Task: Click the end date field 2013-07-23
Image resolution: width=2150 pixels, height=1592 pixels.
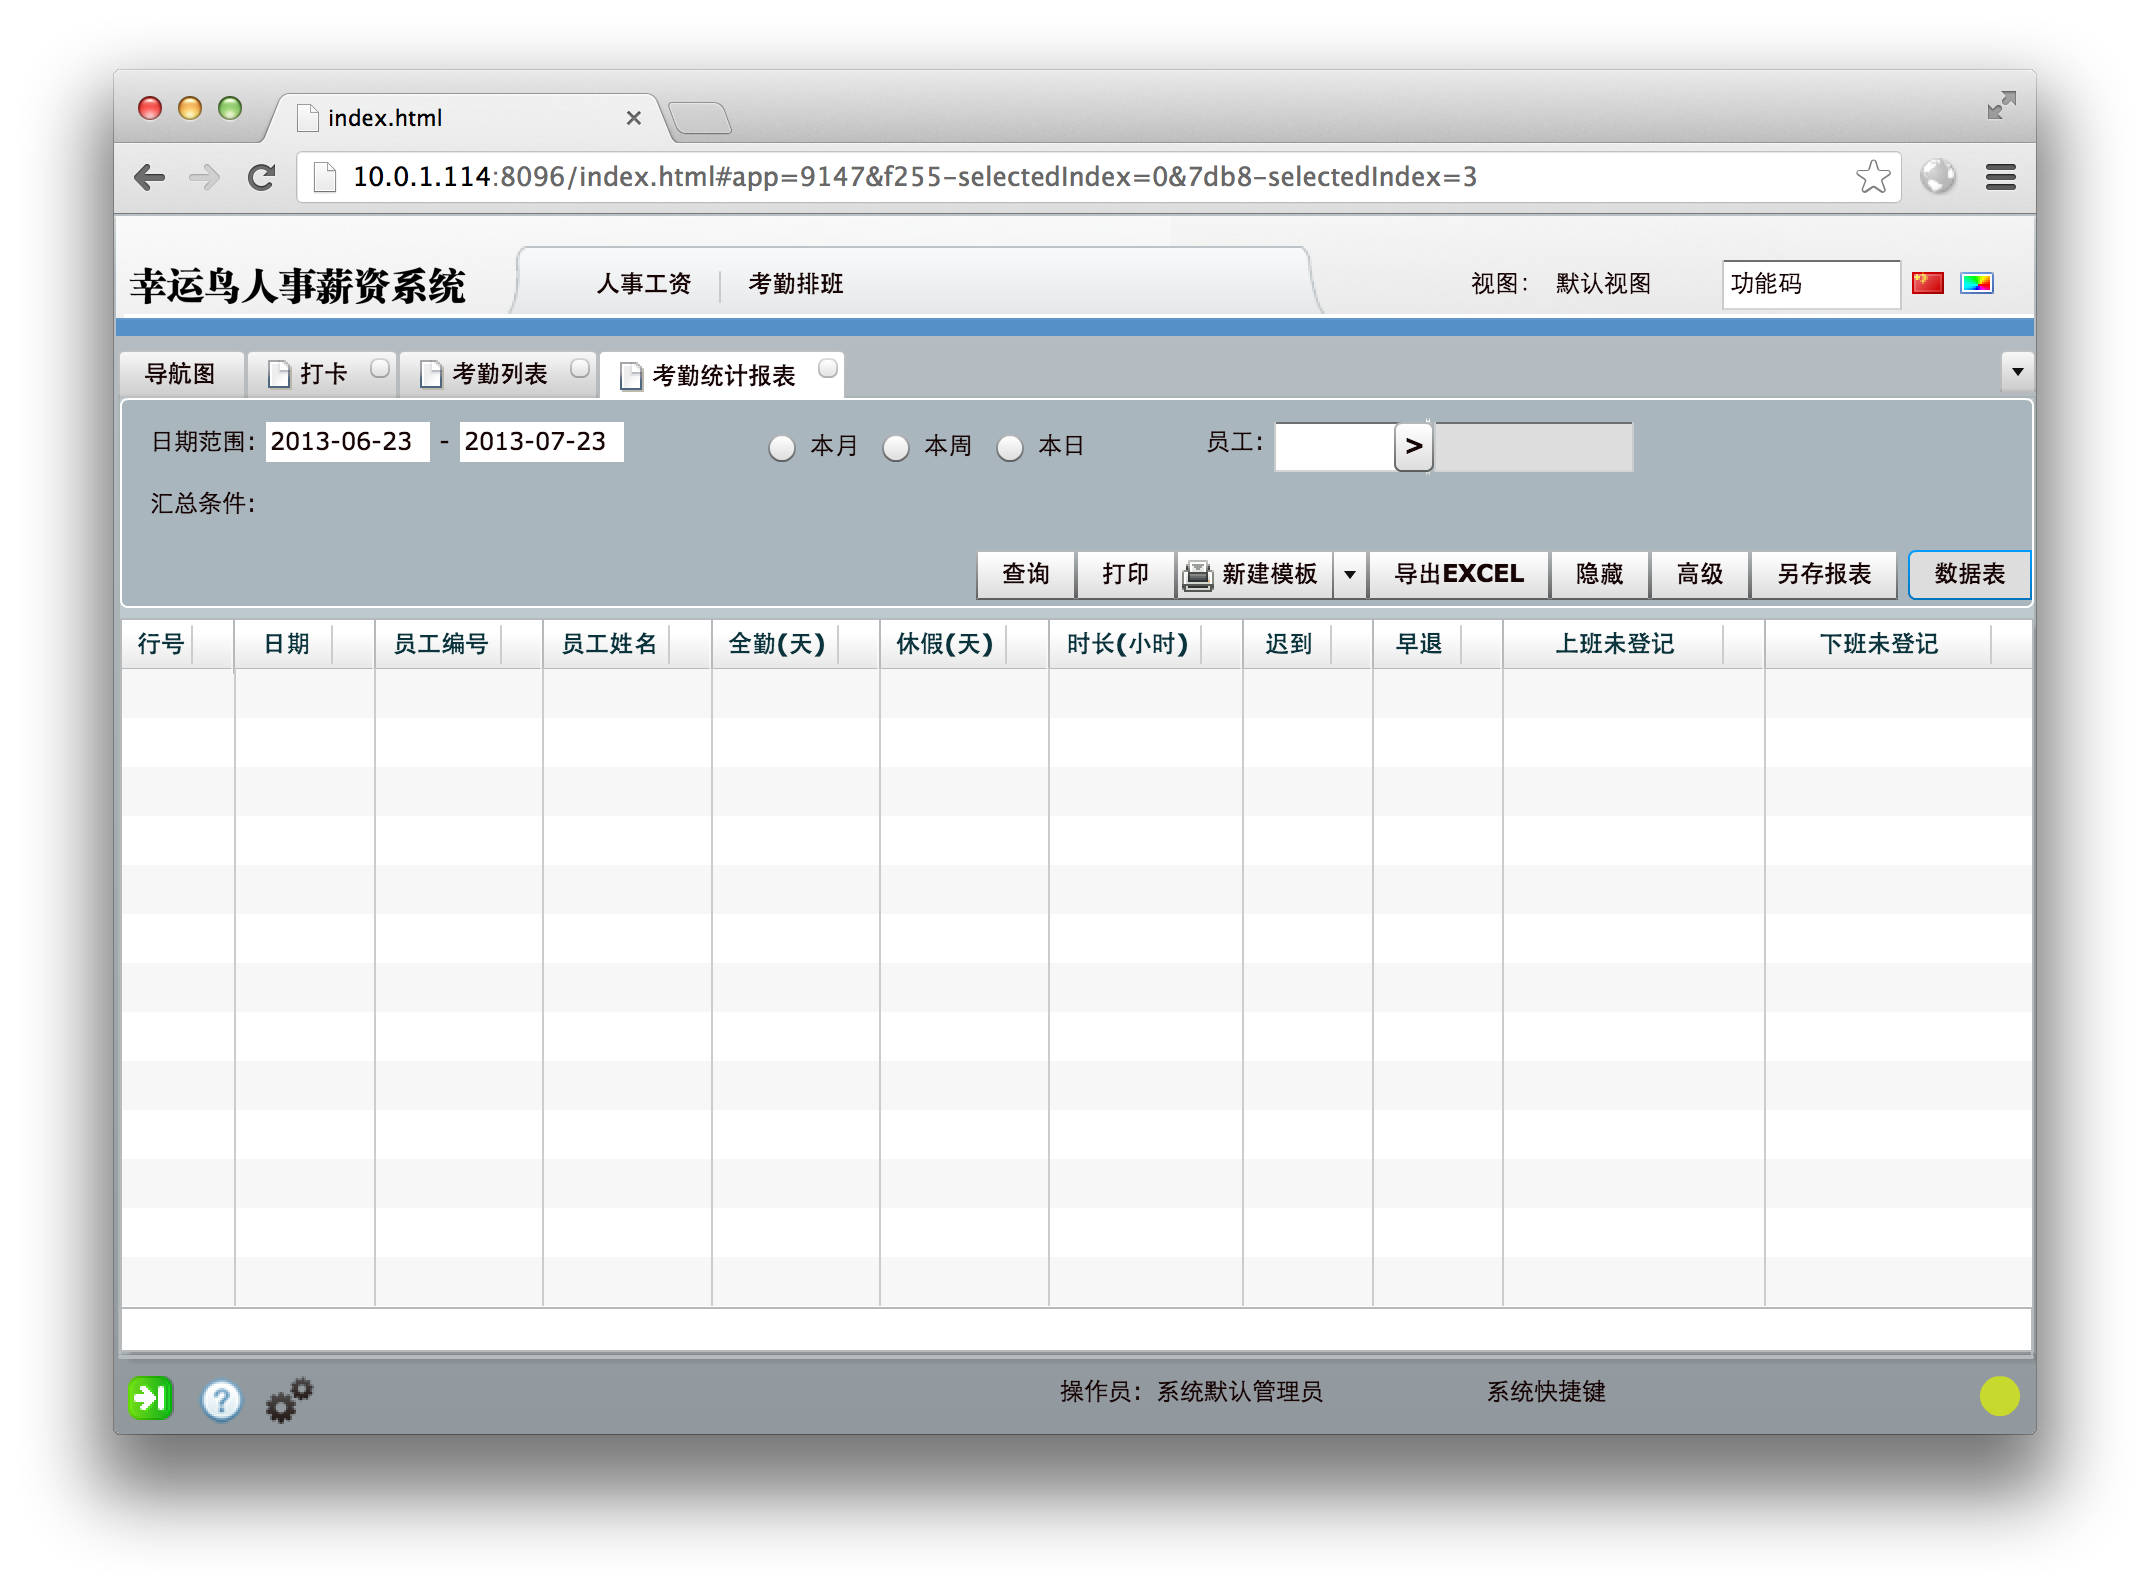Action: (541, 442)
